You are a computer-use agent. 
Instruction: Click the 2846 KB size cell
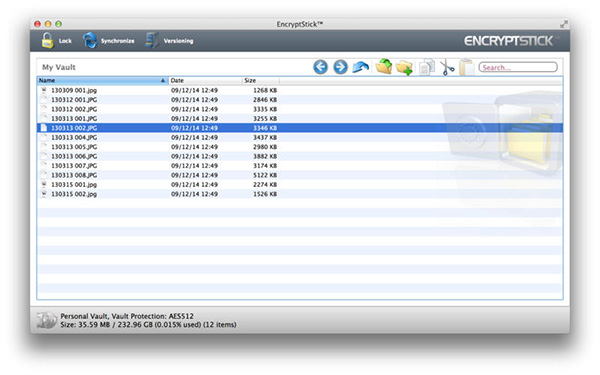tap(265, 99)
